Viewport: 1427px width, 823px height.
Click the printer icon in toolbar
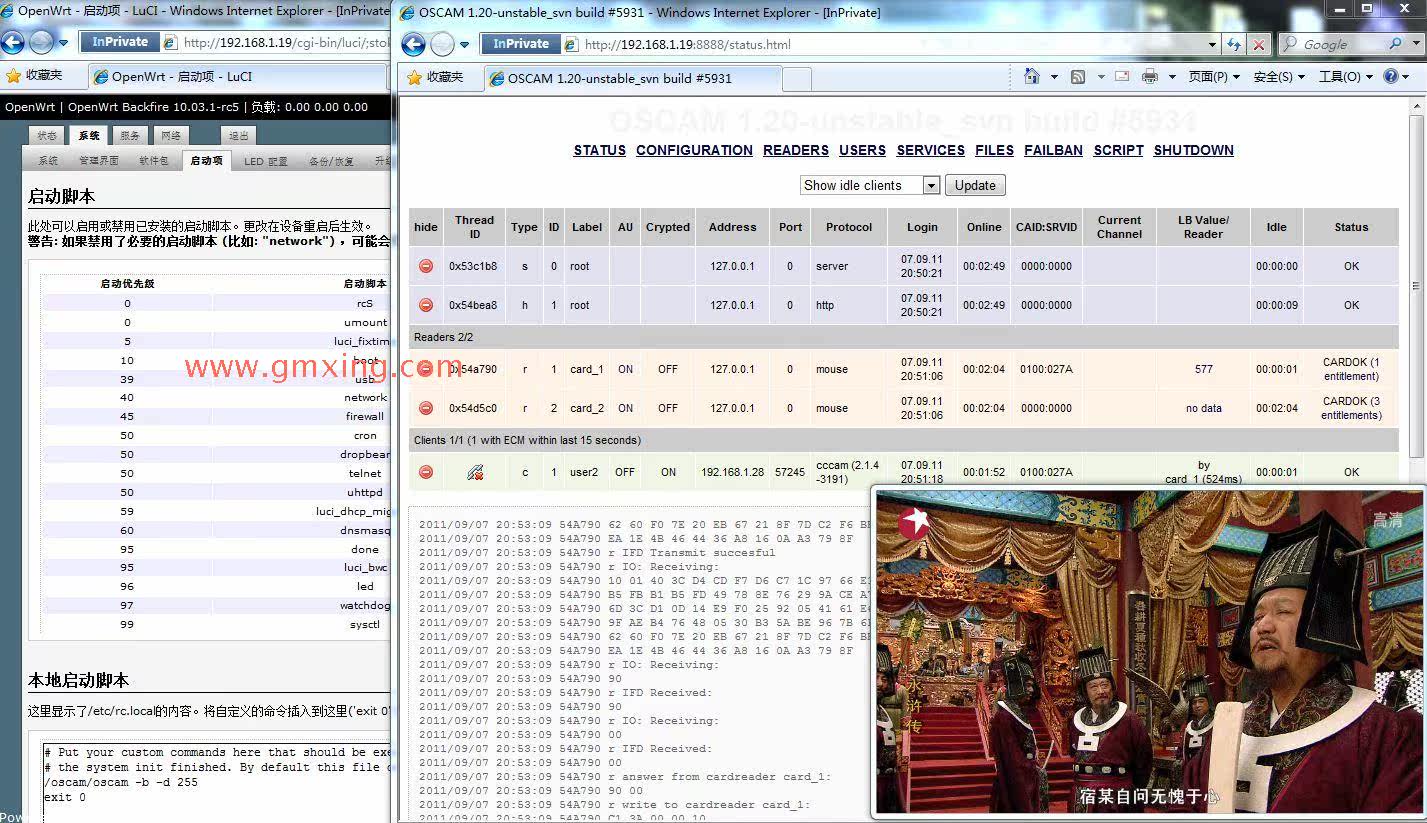[1150, 77]
